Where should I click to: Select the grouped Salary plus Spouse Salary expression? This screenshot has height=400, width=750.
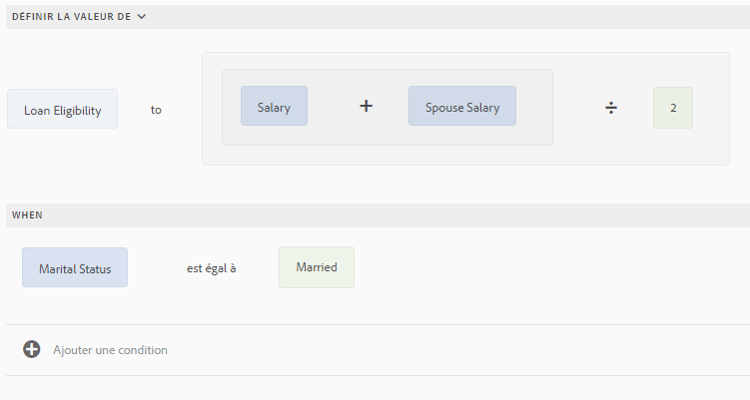click(386, 137)
